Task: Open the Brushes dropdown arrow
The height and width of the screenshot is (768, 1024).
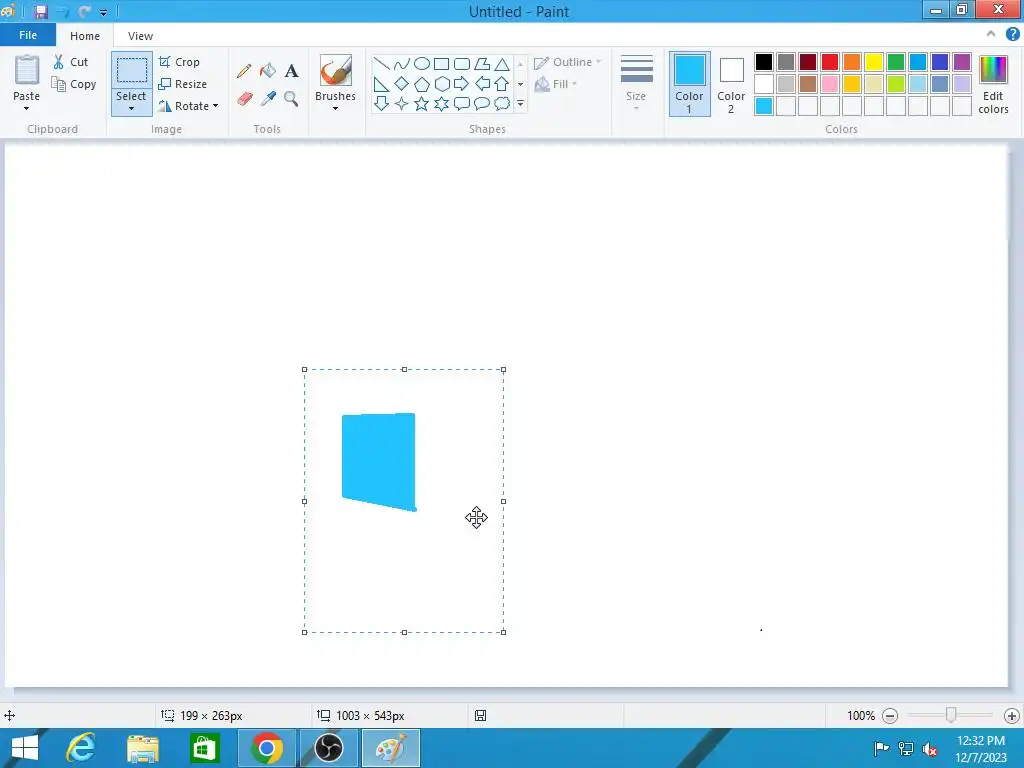Action: tap(335, 108)
